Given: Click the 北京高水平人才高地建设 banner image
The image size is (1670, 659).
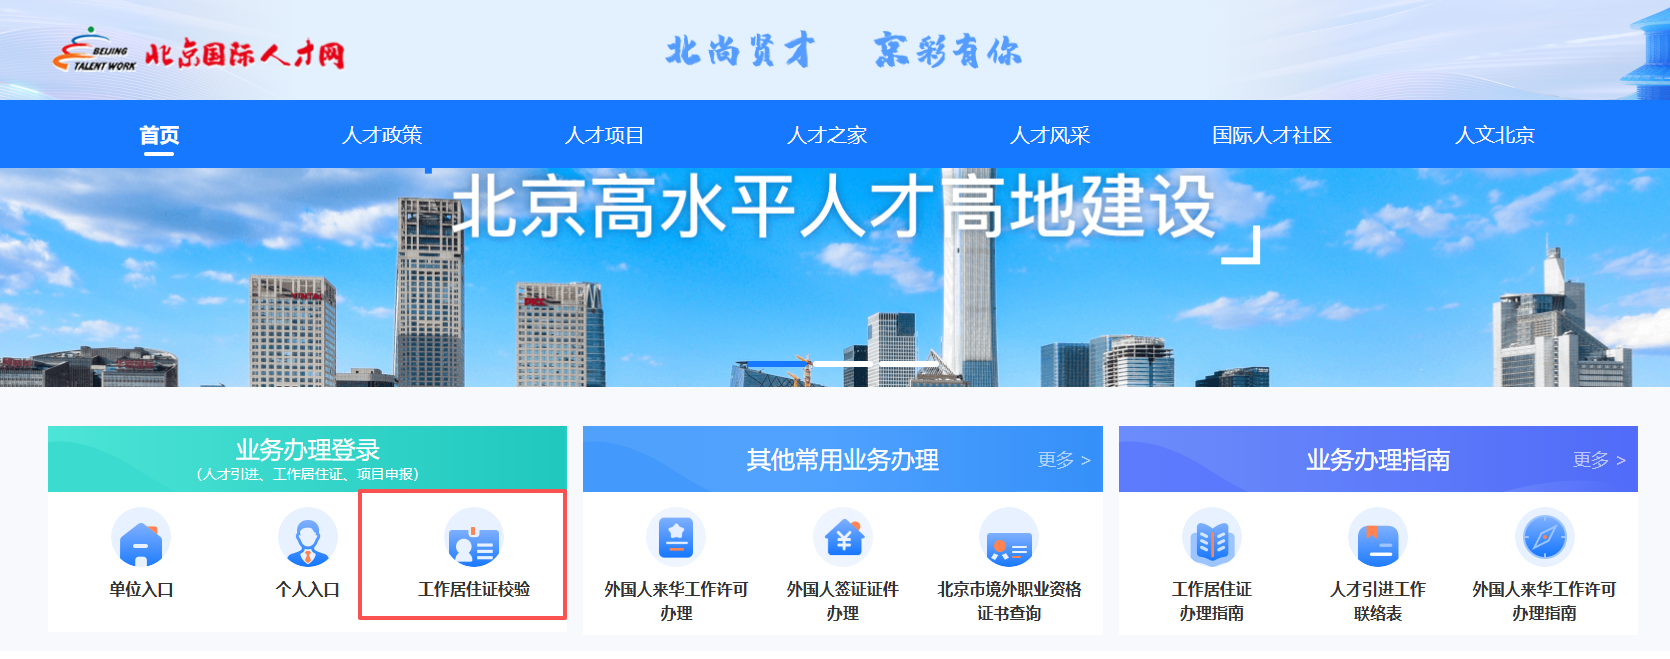Looking at the screenshot, I should (x=835, y=277).
